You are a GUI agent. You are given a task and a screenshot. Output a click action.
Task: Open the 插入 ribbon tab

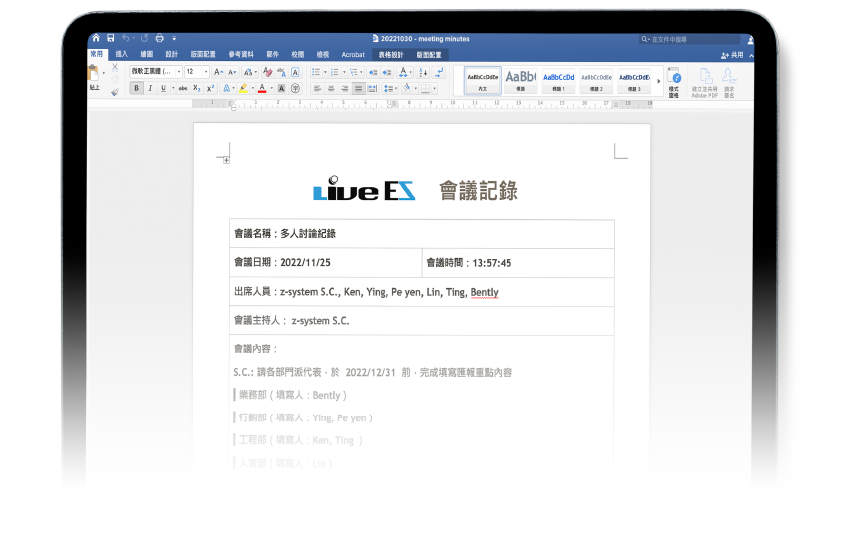[122, 54]
